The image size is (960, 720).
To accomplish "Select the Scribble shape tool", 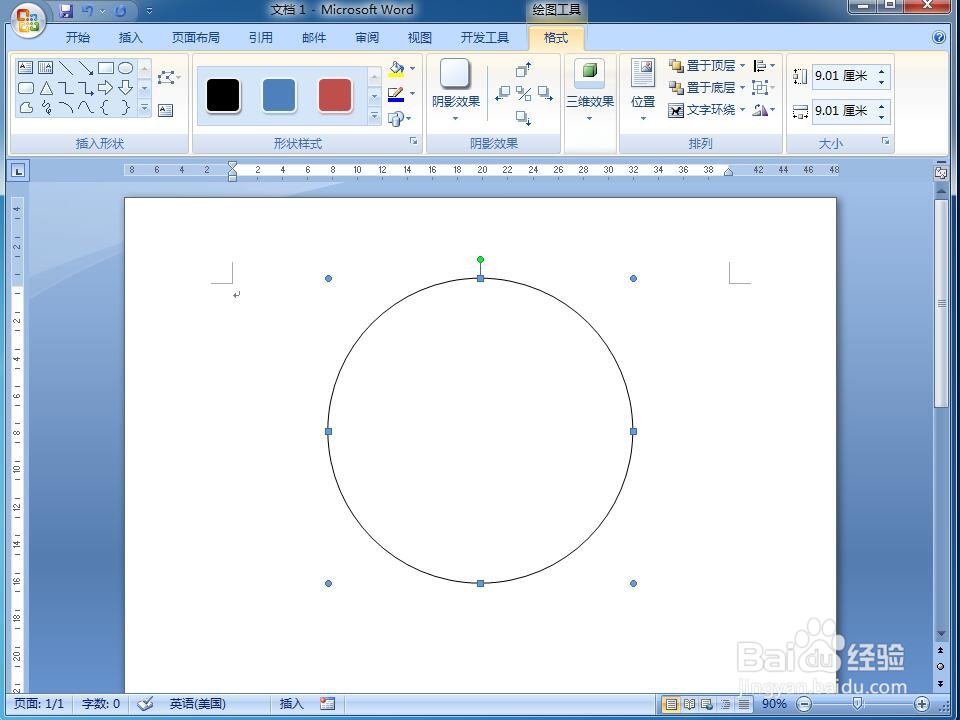I will 45,108.
